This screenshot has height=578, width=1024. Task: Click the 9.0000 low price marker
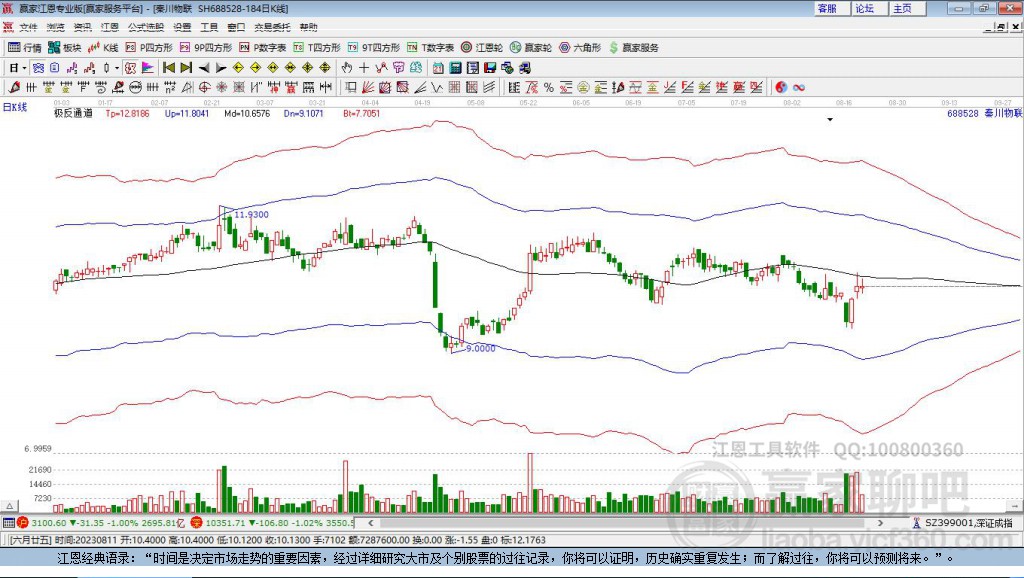(481, 349)
